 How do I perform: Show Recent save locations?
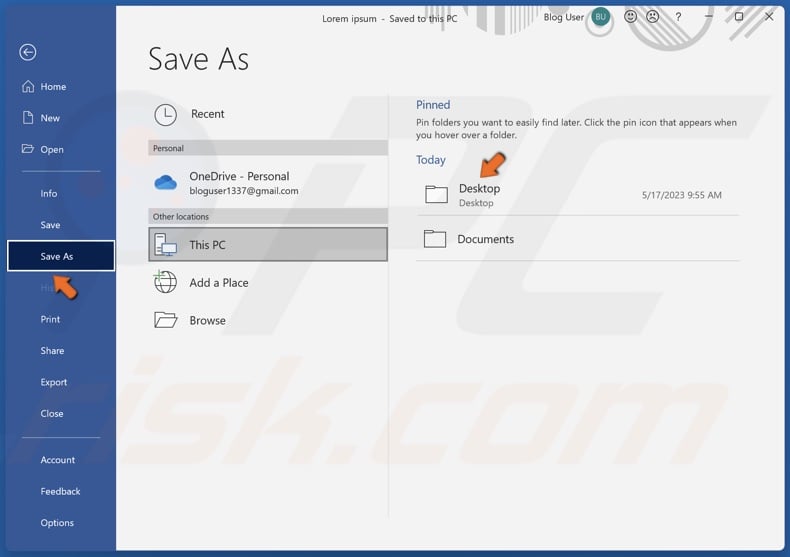coord(268,114)
